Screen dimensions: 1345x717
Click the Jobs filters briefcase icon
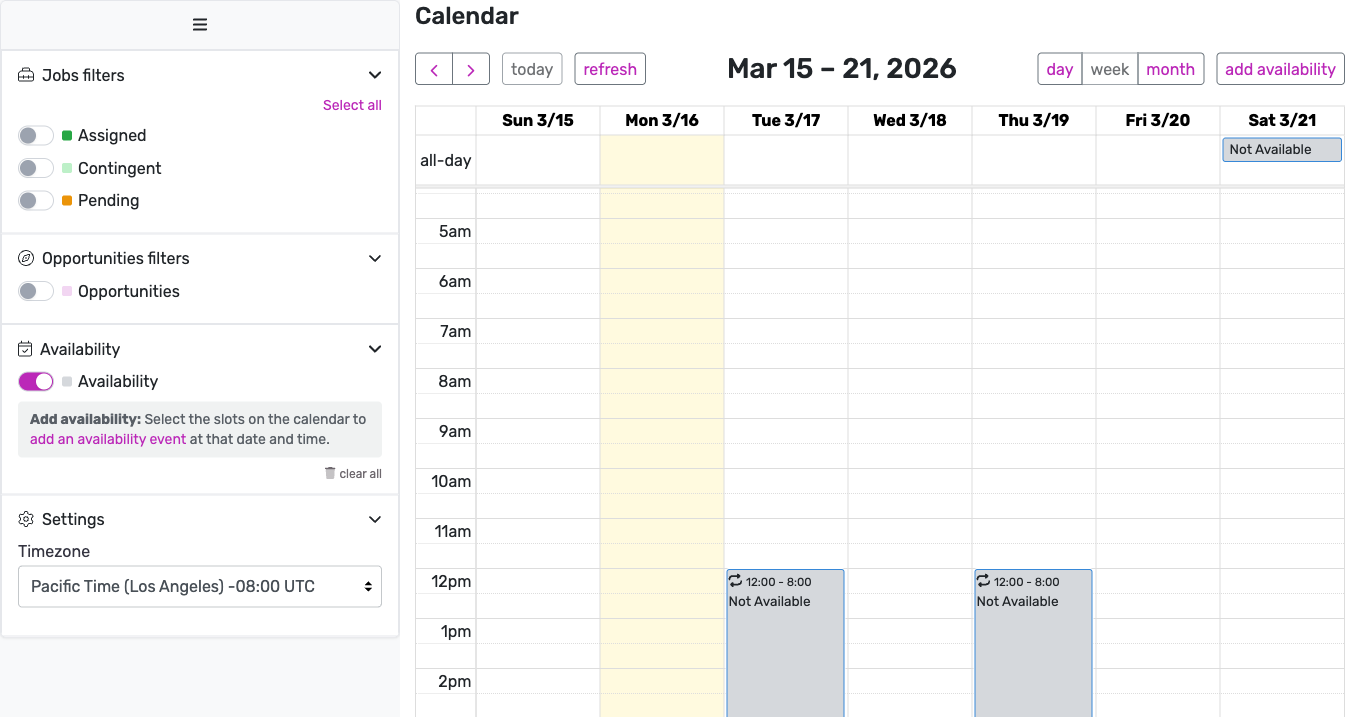point(24,75)
